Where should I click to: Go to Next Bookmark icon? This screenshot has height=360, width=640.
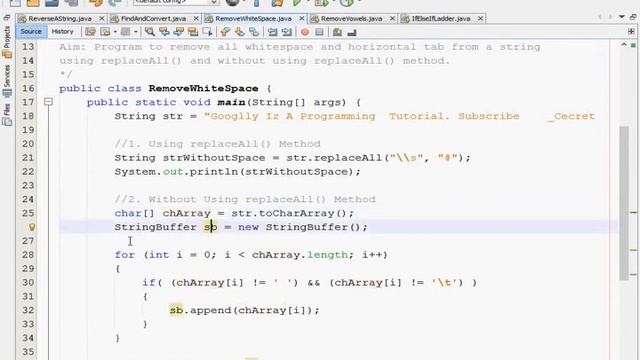pyautogui.click(x=240, y=32)
